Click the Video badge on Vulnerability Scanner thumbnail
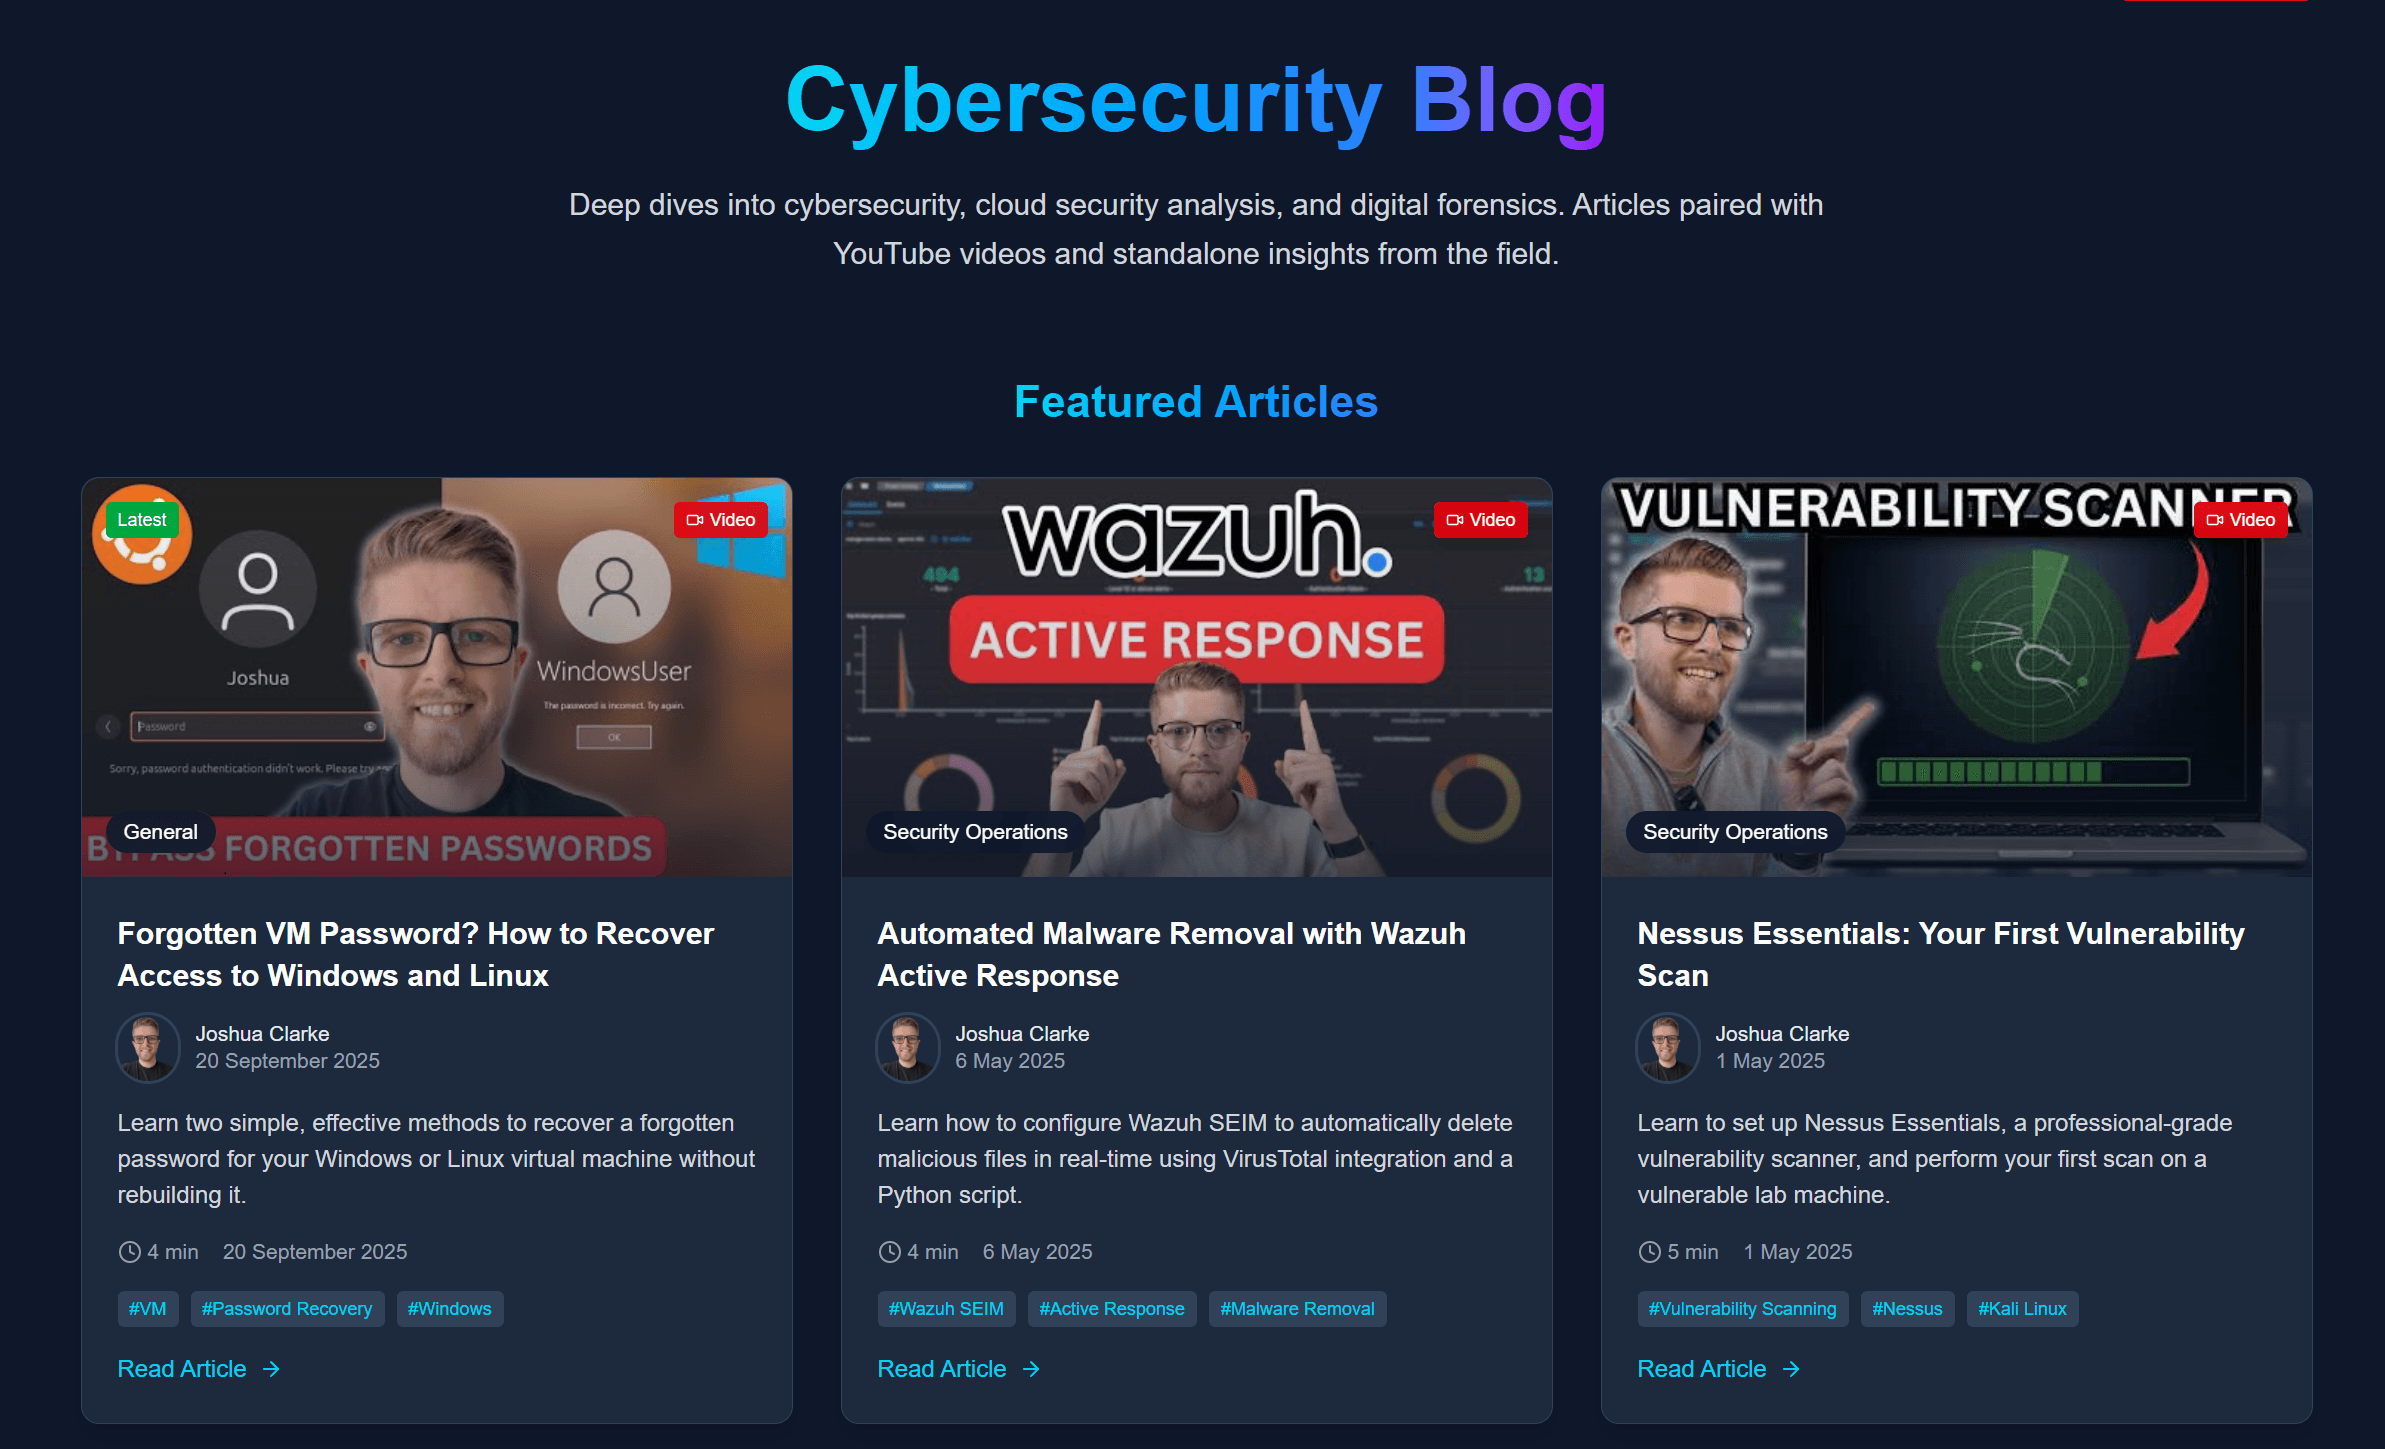This screenshot has height=1449, width=2385. pyautogui.click(x=2240, y=520)
